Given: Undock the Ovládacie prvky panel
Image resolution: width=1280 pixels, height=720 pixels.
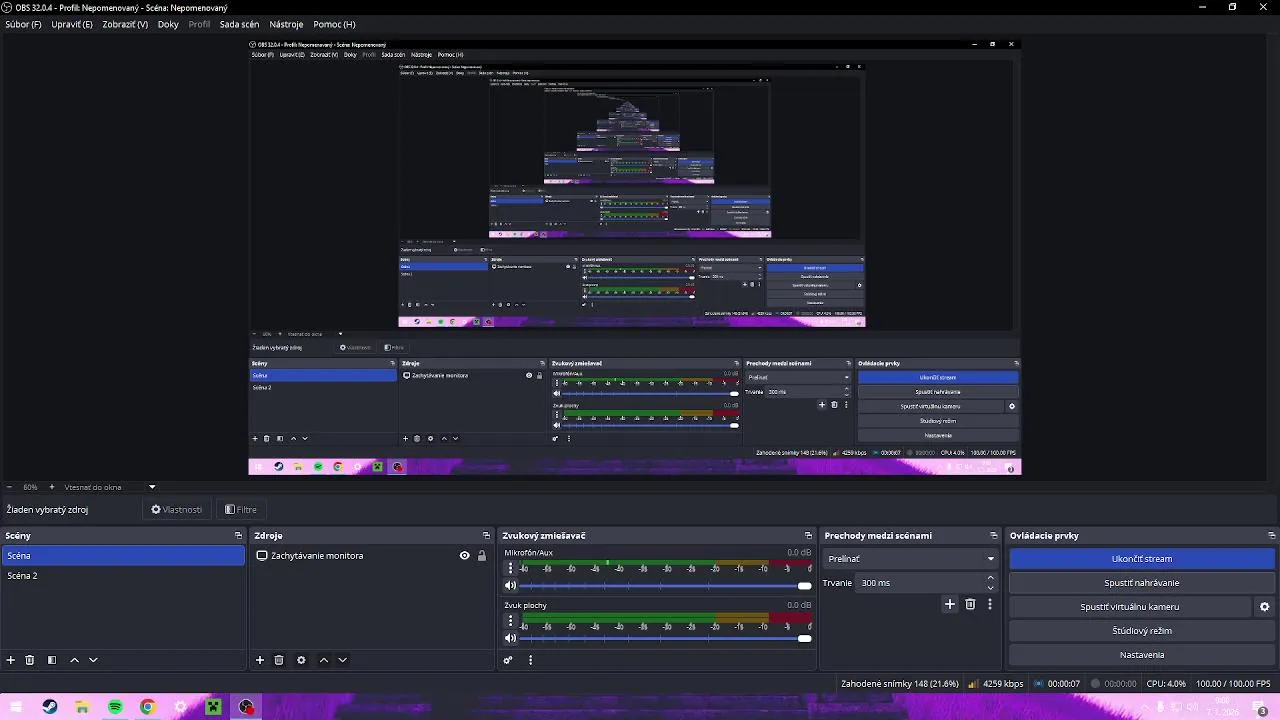Looking at the screenshot, I should click(1271, 536).
